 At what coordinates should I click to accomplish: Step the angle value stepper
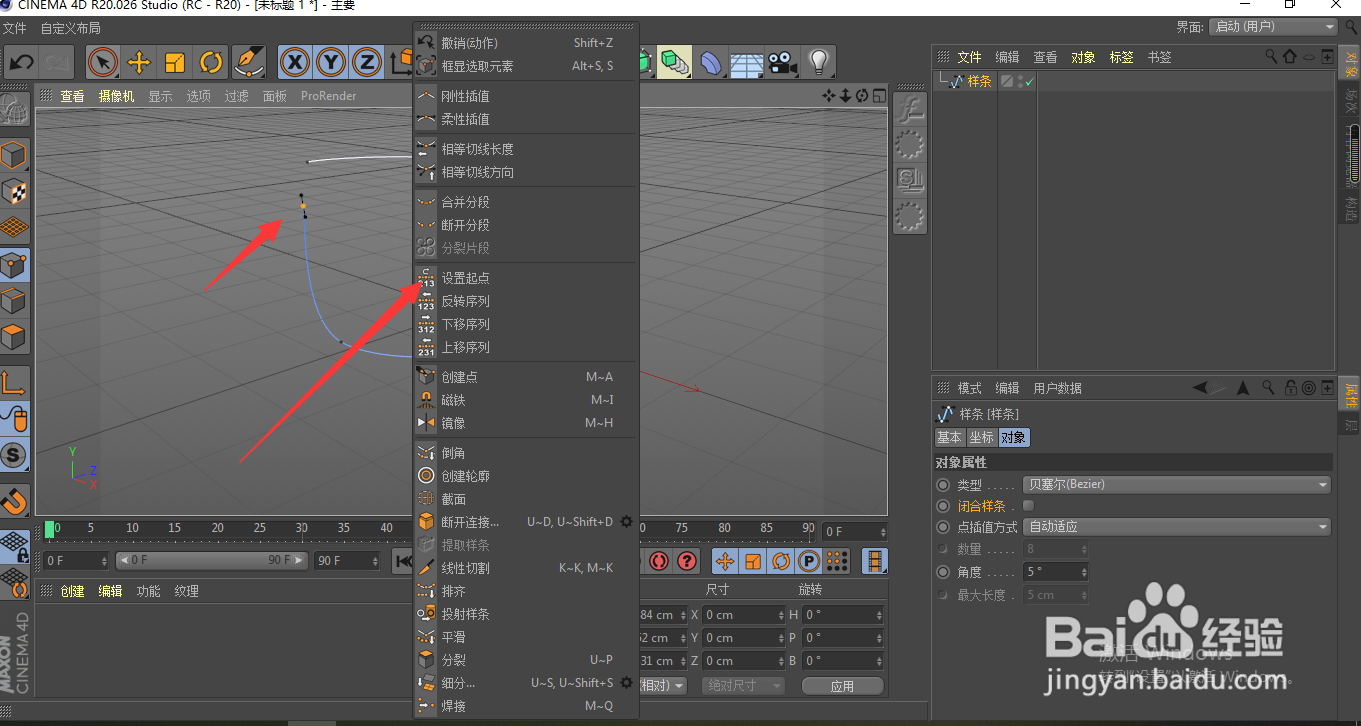point(1083,573)
